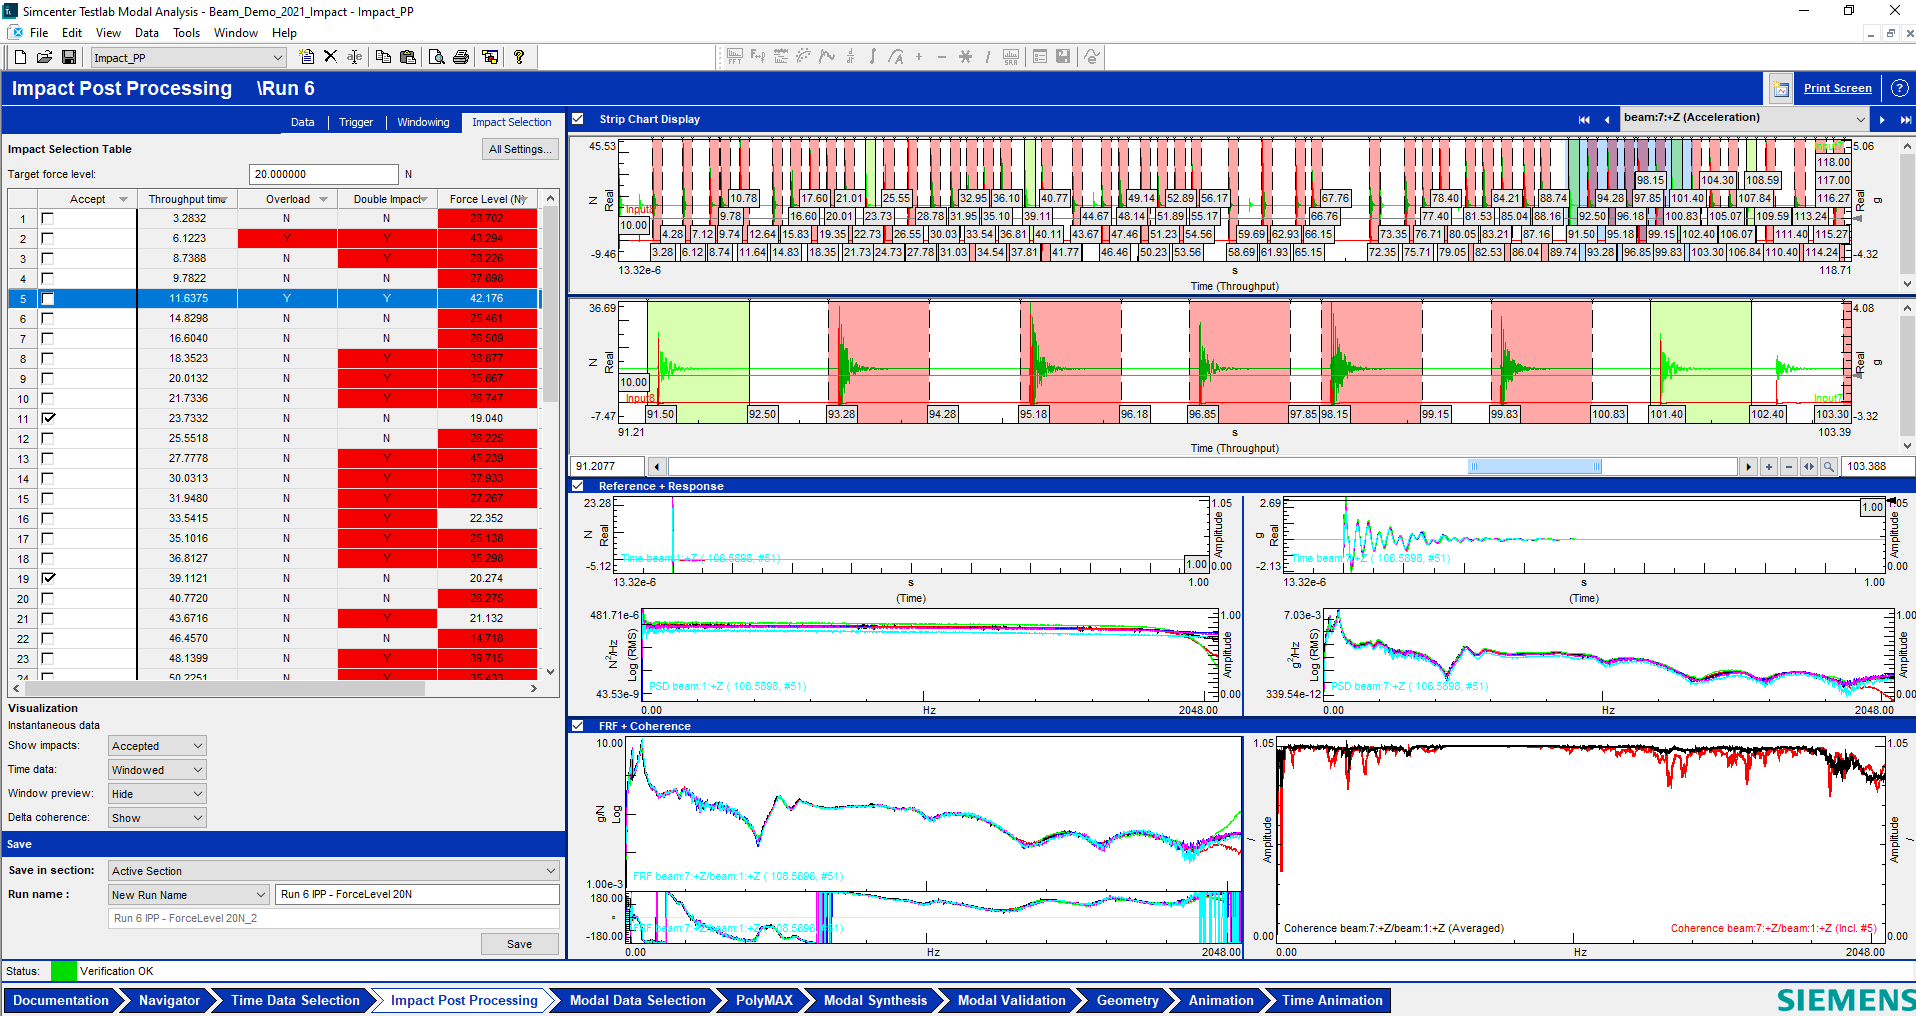Click the Open folder toolbar icon
The height and width of the screenshot is (1016, 1916).
[44, 57]
